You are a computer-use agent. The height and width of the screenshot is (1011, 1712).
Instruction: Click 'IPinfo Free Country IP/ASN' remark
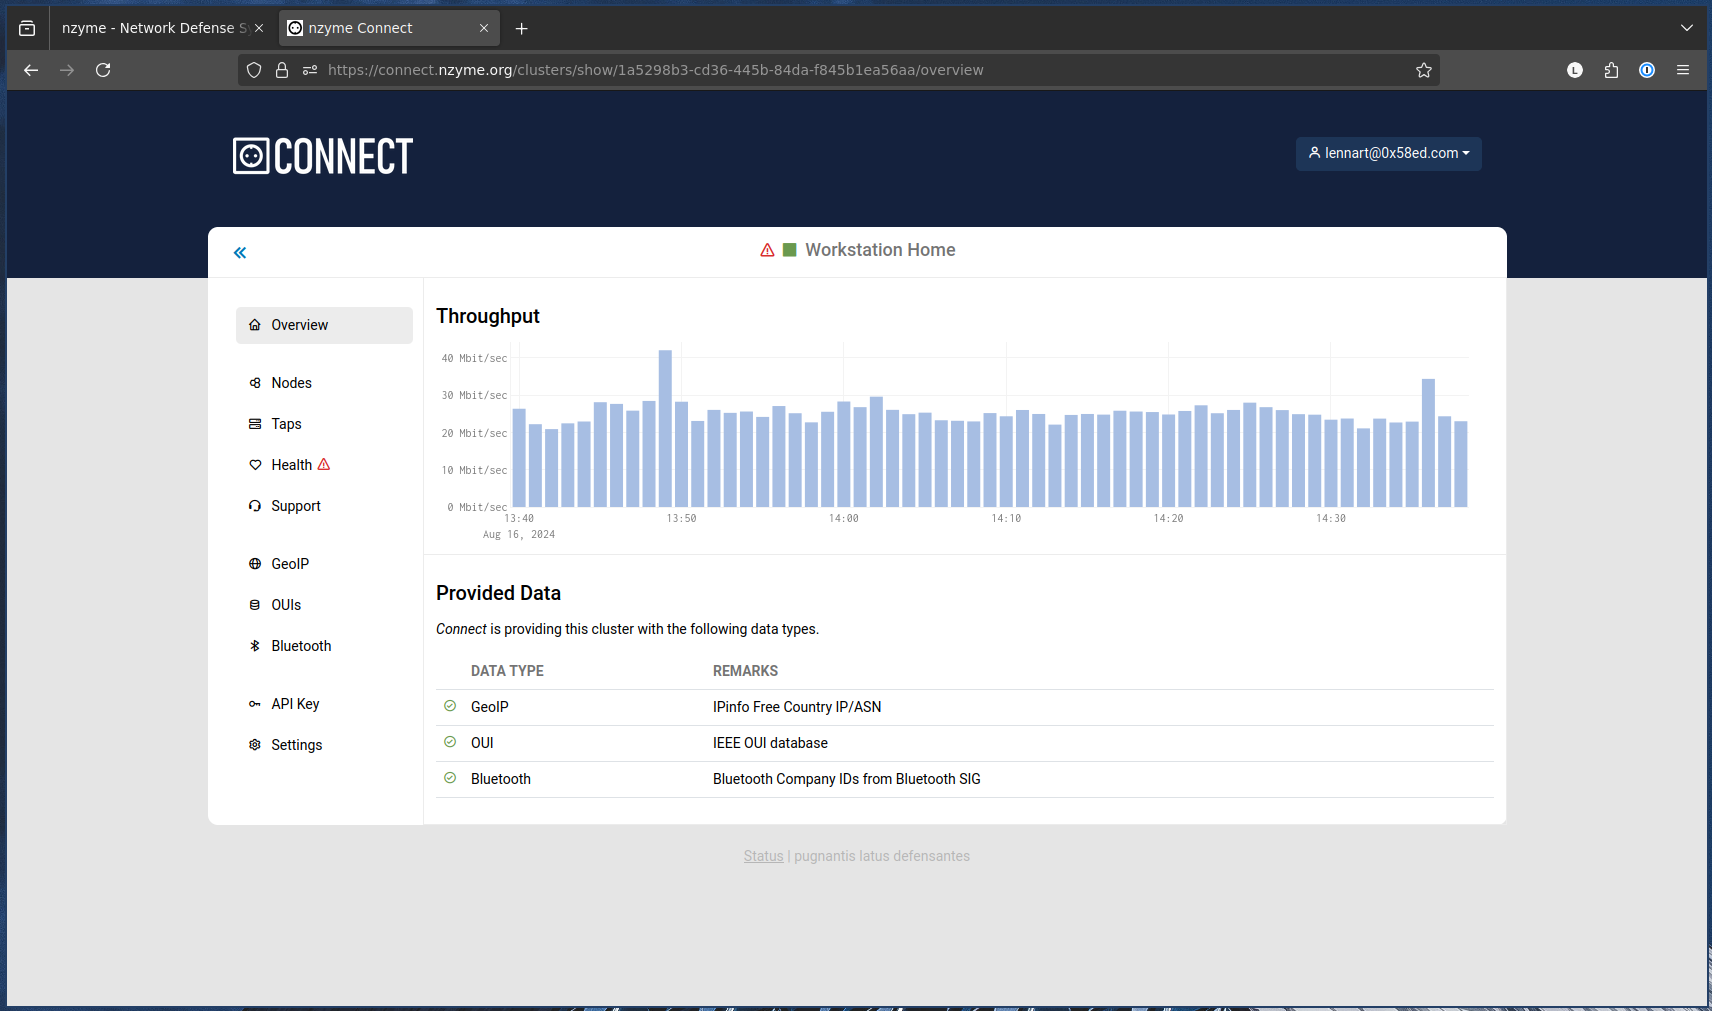pyautogui.click(x=797, y=707)
